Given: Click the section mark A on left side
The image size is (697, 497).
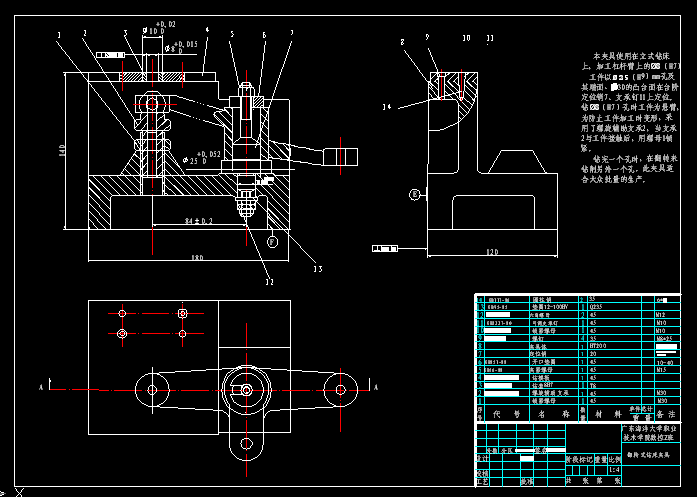Looking at the screenshot, I should (x=39, y=385).
